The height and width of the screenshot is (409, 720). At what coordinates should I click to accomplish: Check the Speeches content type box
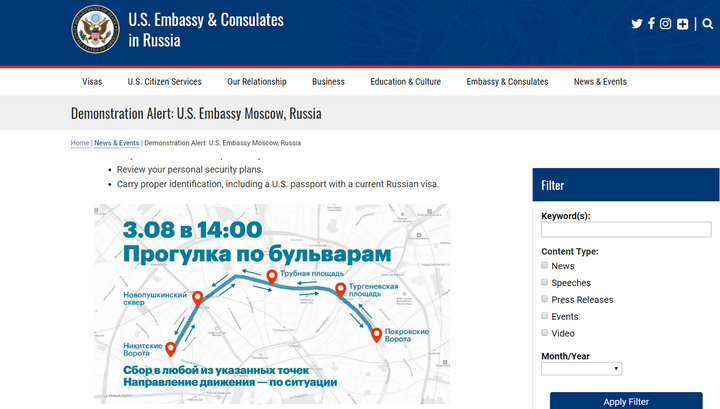pos(545,282)
